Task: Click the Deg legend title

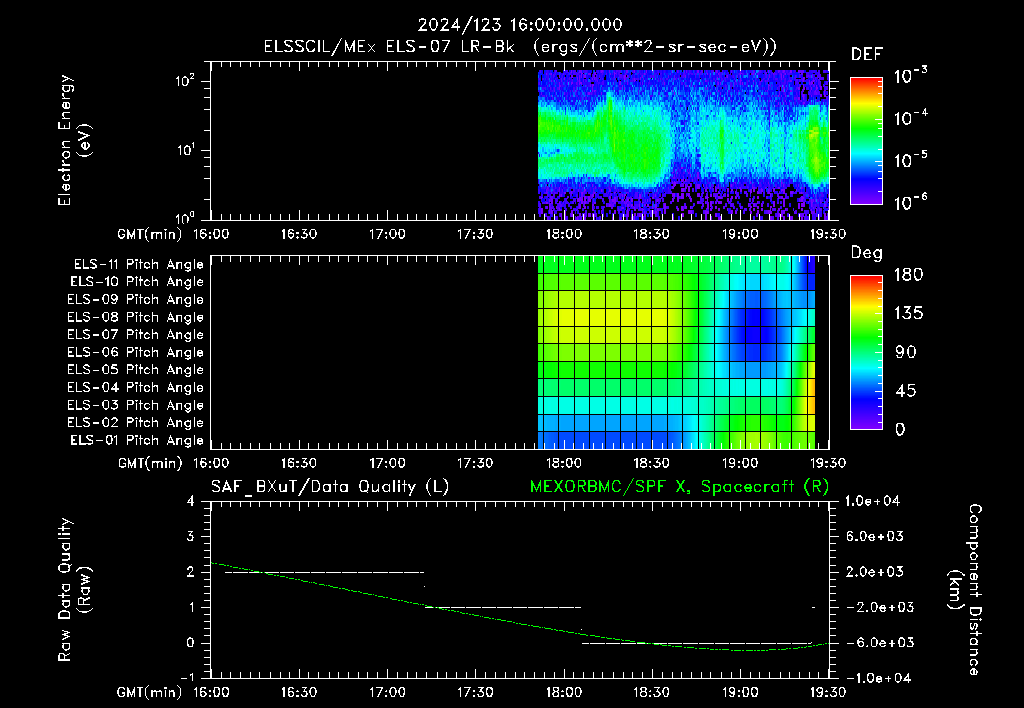Action: [867, 253]
